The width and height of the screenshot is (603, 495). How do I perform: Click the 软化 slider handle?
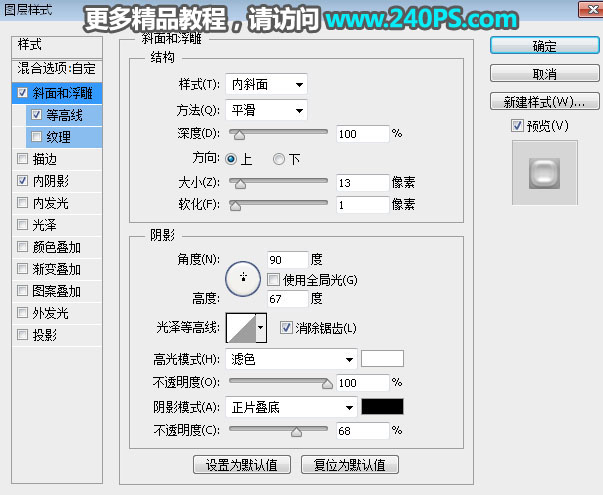235,206
